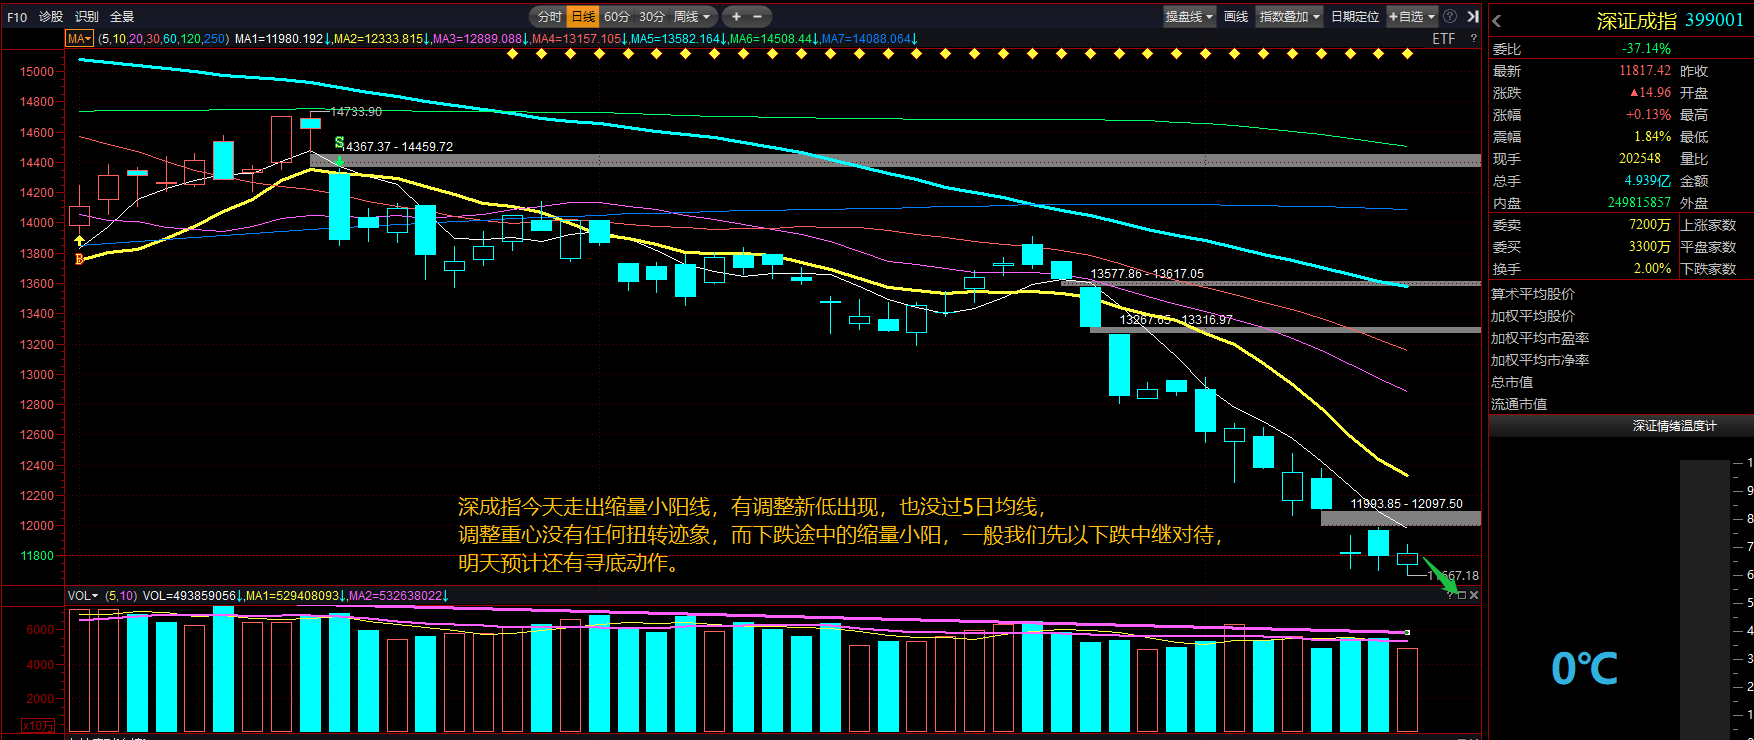Viewport: 1754px width, 740px height.
Task: Open the 识别 recognition menu
Action: tap(87, 16)
